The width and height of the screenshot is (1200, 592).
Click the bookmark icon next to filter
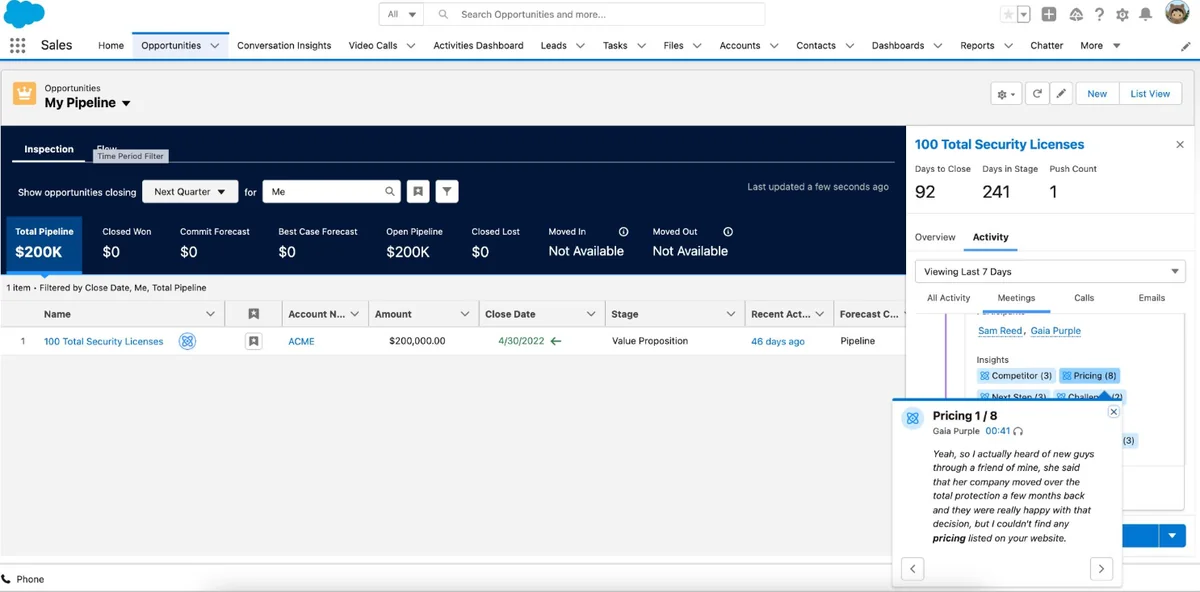418,191
